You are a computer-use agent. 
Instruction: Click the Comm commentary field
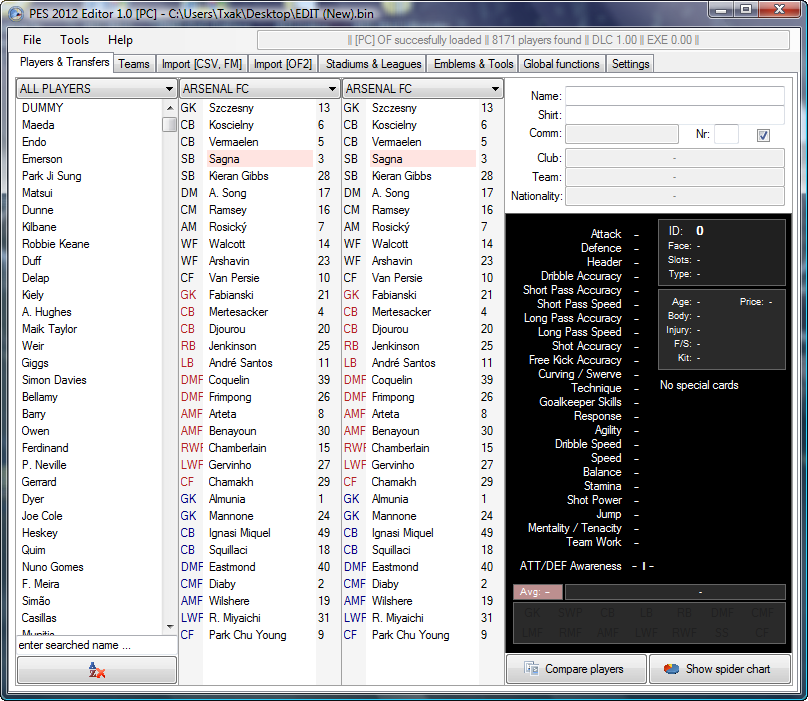621,134
